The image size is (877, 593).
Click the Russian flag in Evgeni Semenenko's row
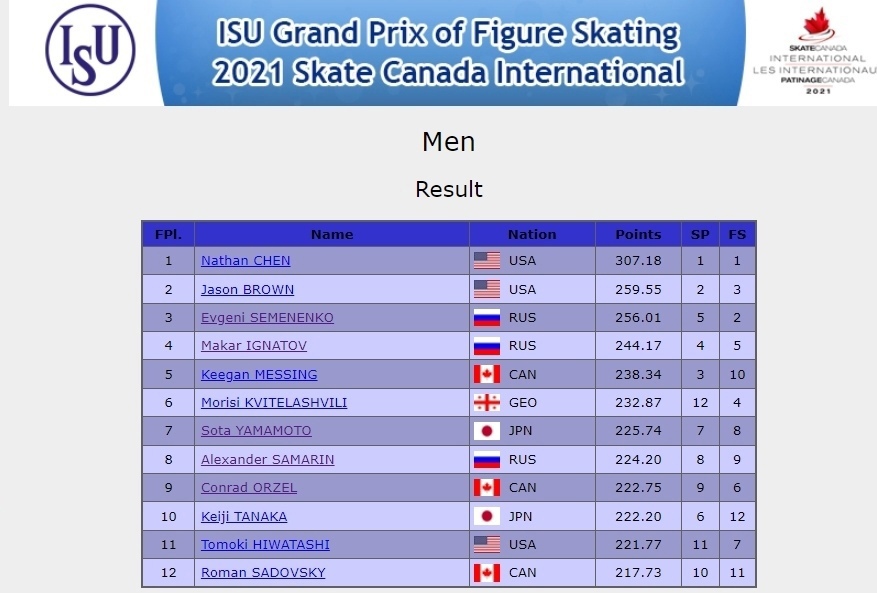click(x=487, y=318)
